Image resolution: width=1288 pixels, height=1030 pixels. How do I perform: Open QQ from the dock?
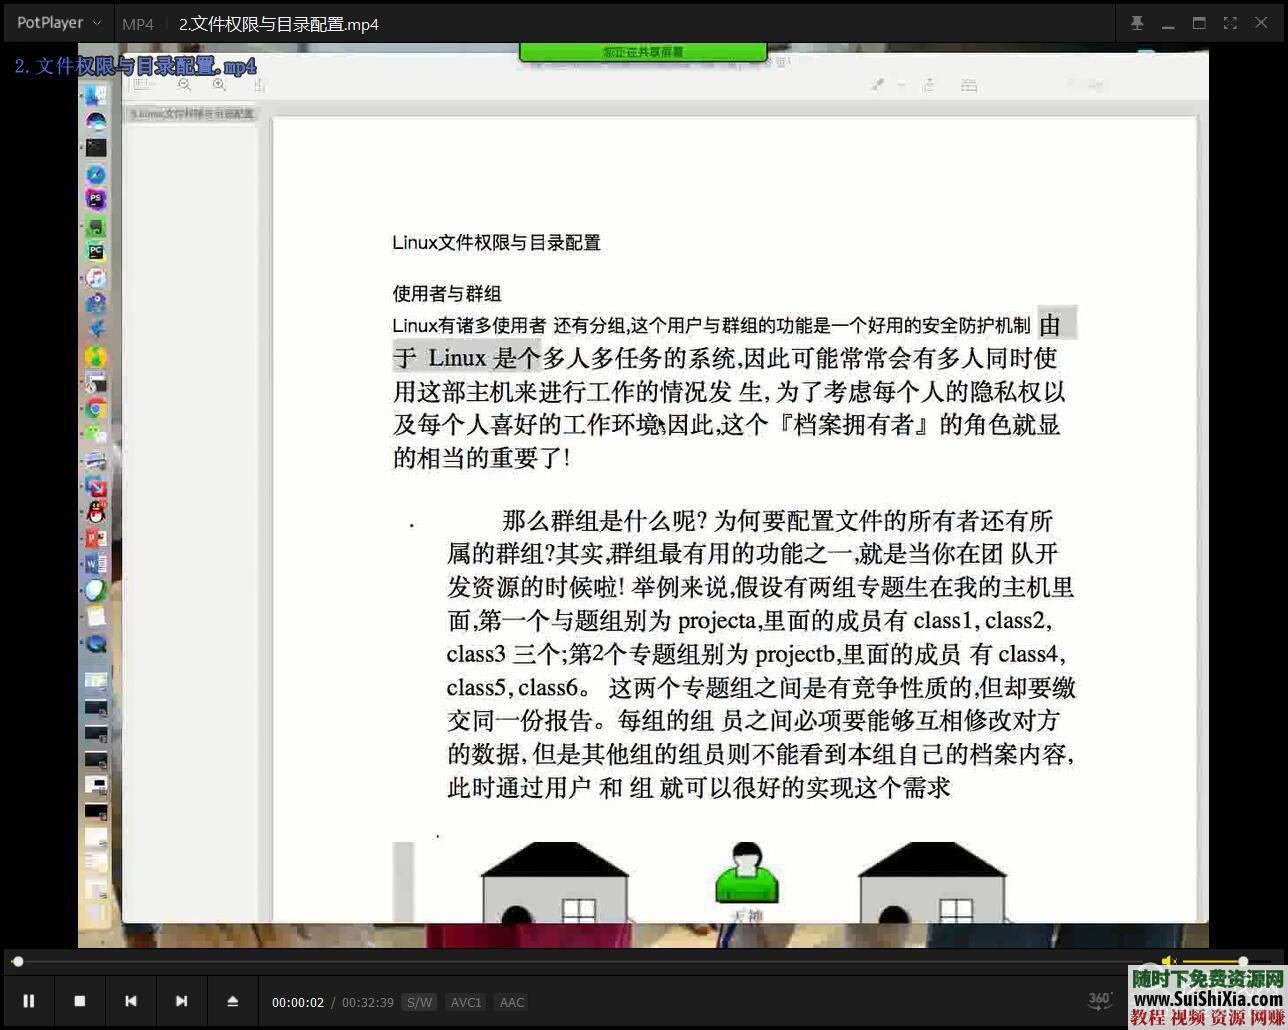pyautogui.click(x=96, y=512)
